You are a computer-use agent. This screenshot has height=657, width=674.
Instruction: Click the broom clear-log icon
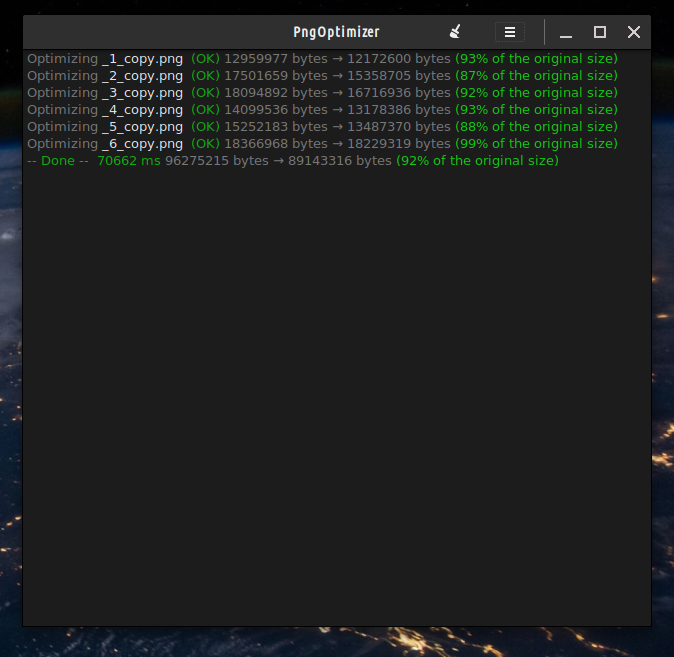click(455, 32)
